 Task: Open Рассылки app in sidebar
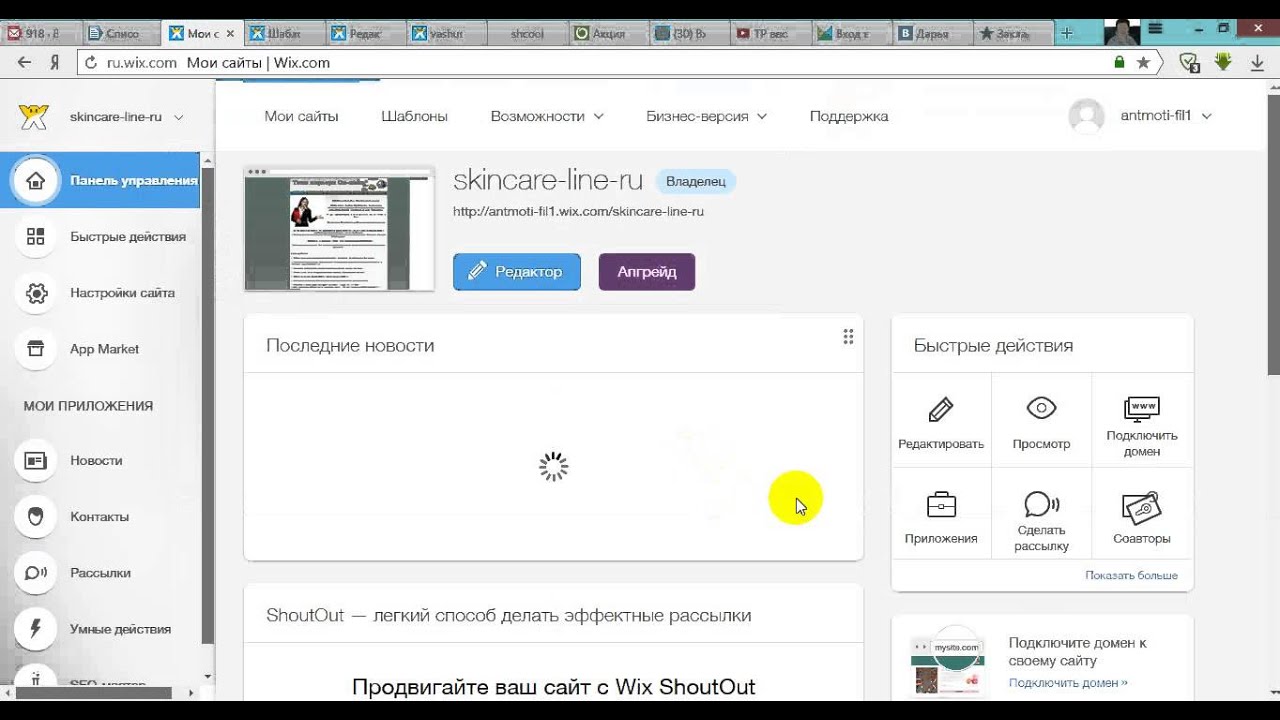(100, 573)
